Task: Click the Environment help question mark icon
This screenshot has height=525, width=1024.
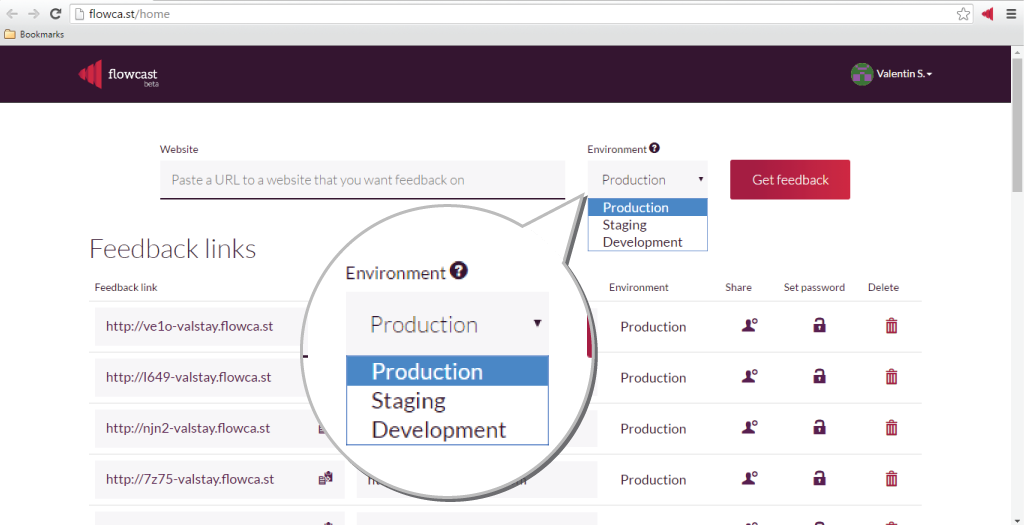Action: tap(654, 148)
